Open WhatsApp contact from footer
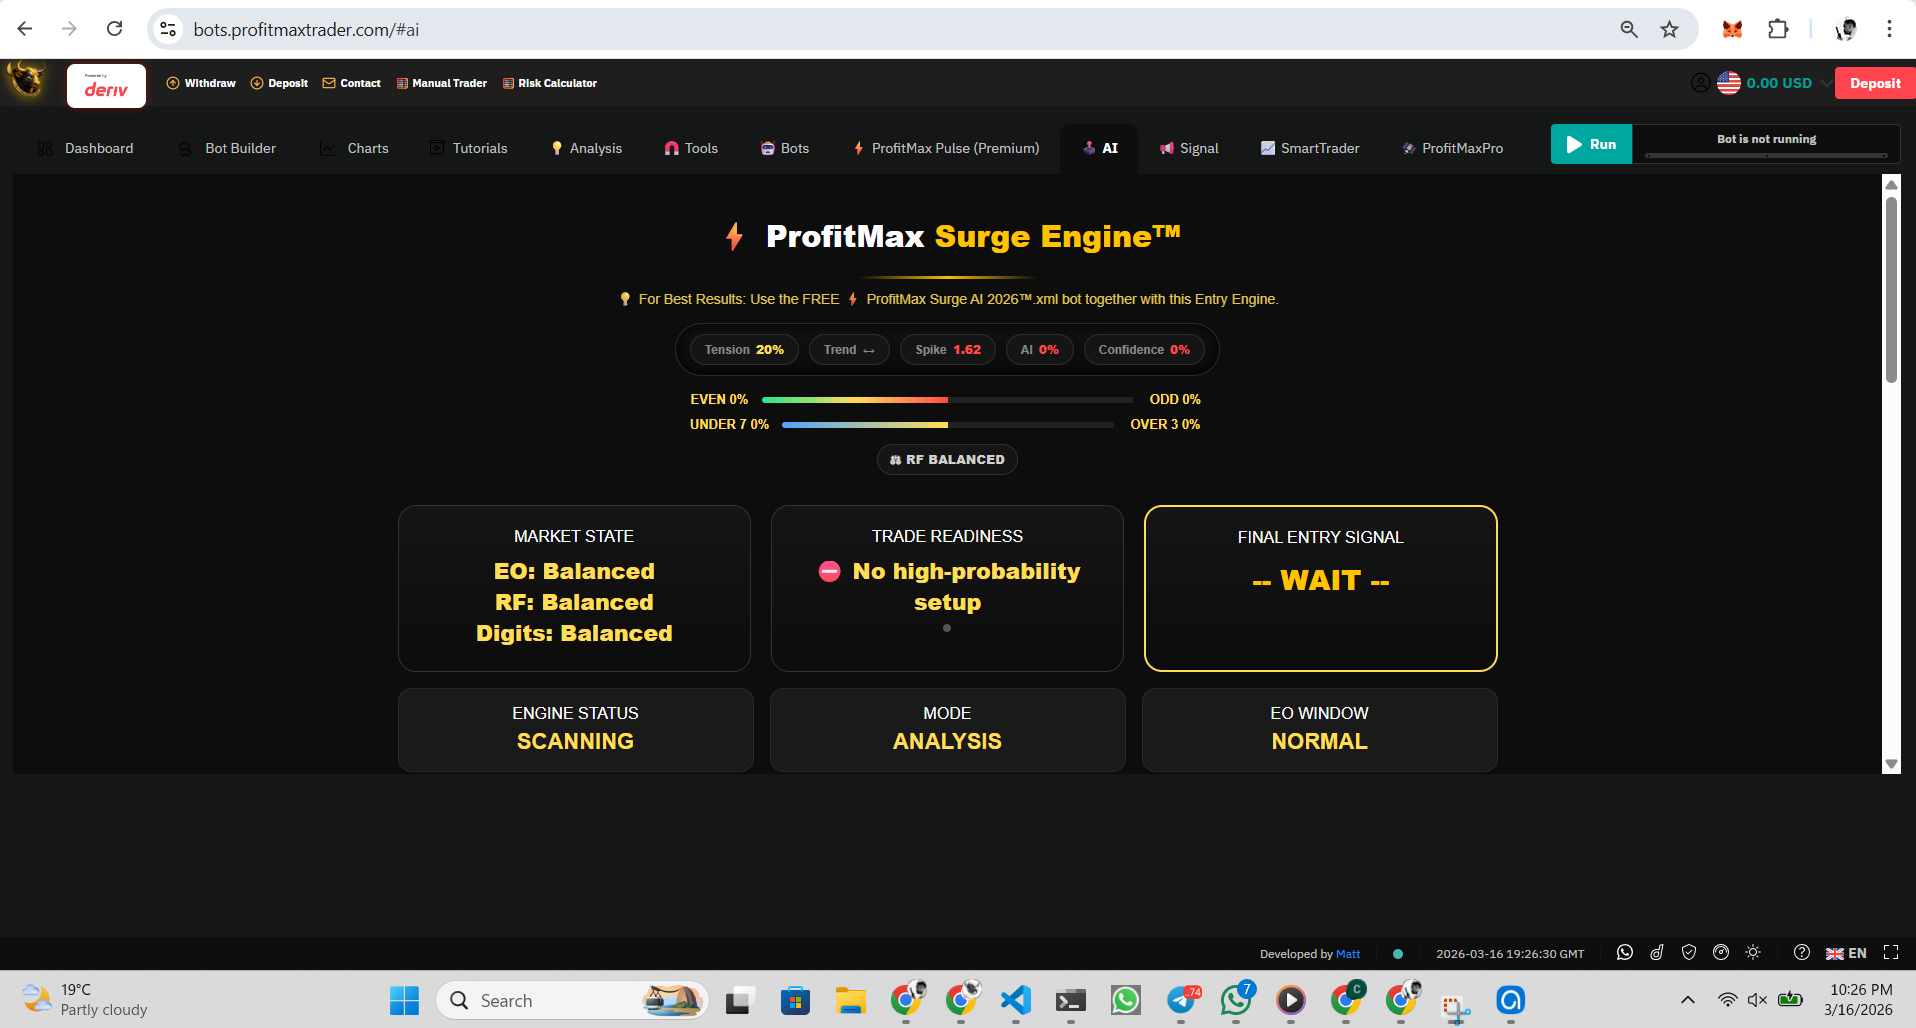The width and height of the screenshot is (1916, 1028). point(1625,953)
